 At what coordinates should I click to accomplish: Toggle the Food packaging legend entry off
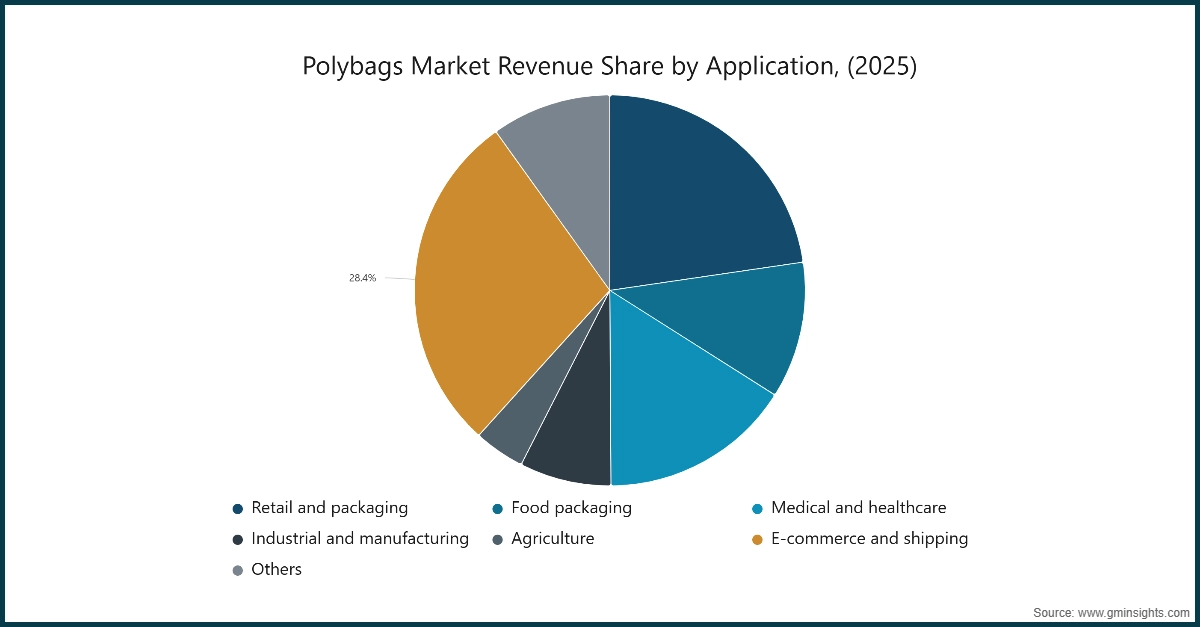coord(570,507)
